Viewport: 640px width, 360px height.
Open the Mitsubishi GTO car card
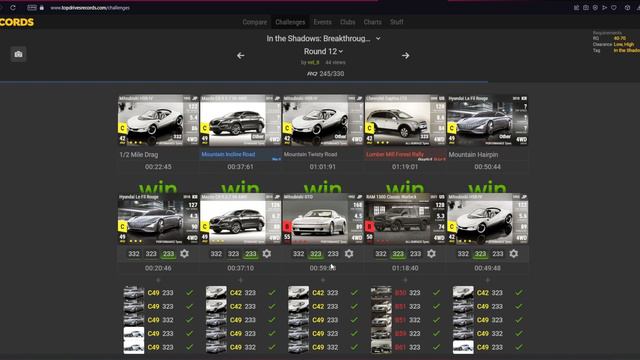pyautogui.click(x=323, y=219)
